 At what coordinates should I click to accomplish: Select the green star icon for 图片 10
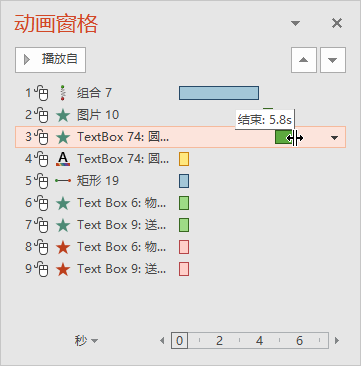[x=63, y=115]
